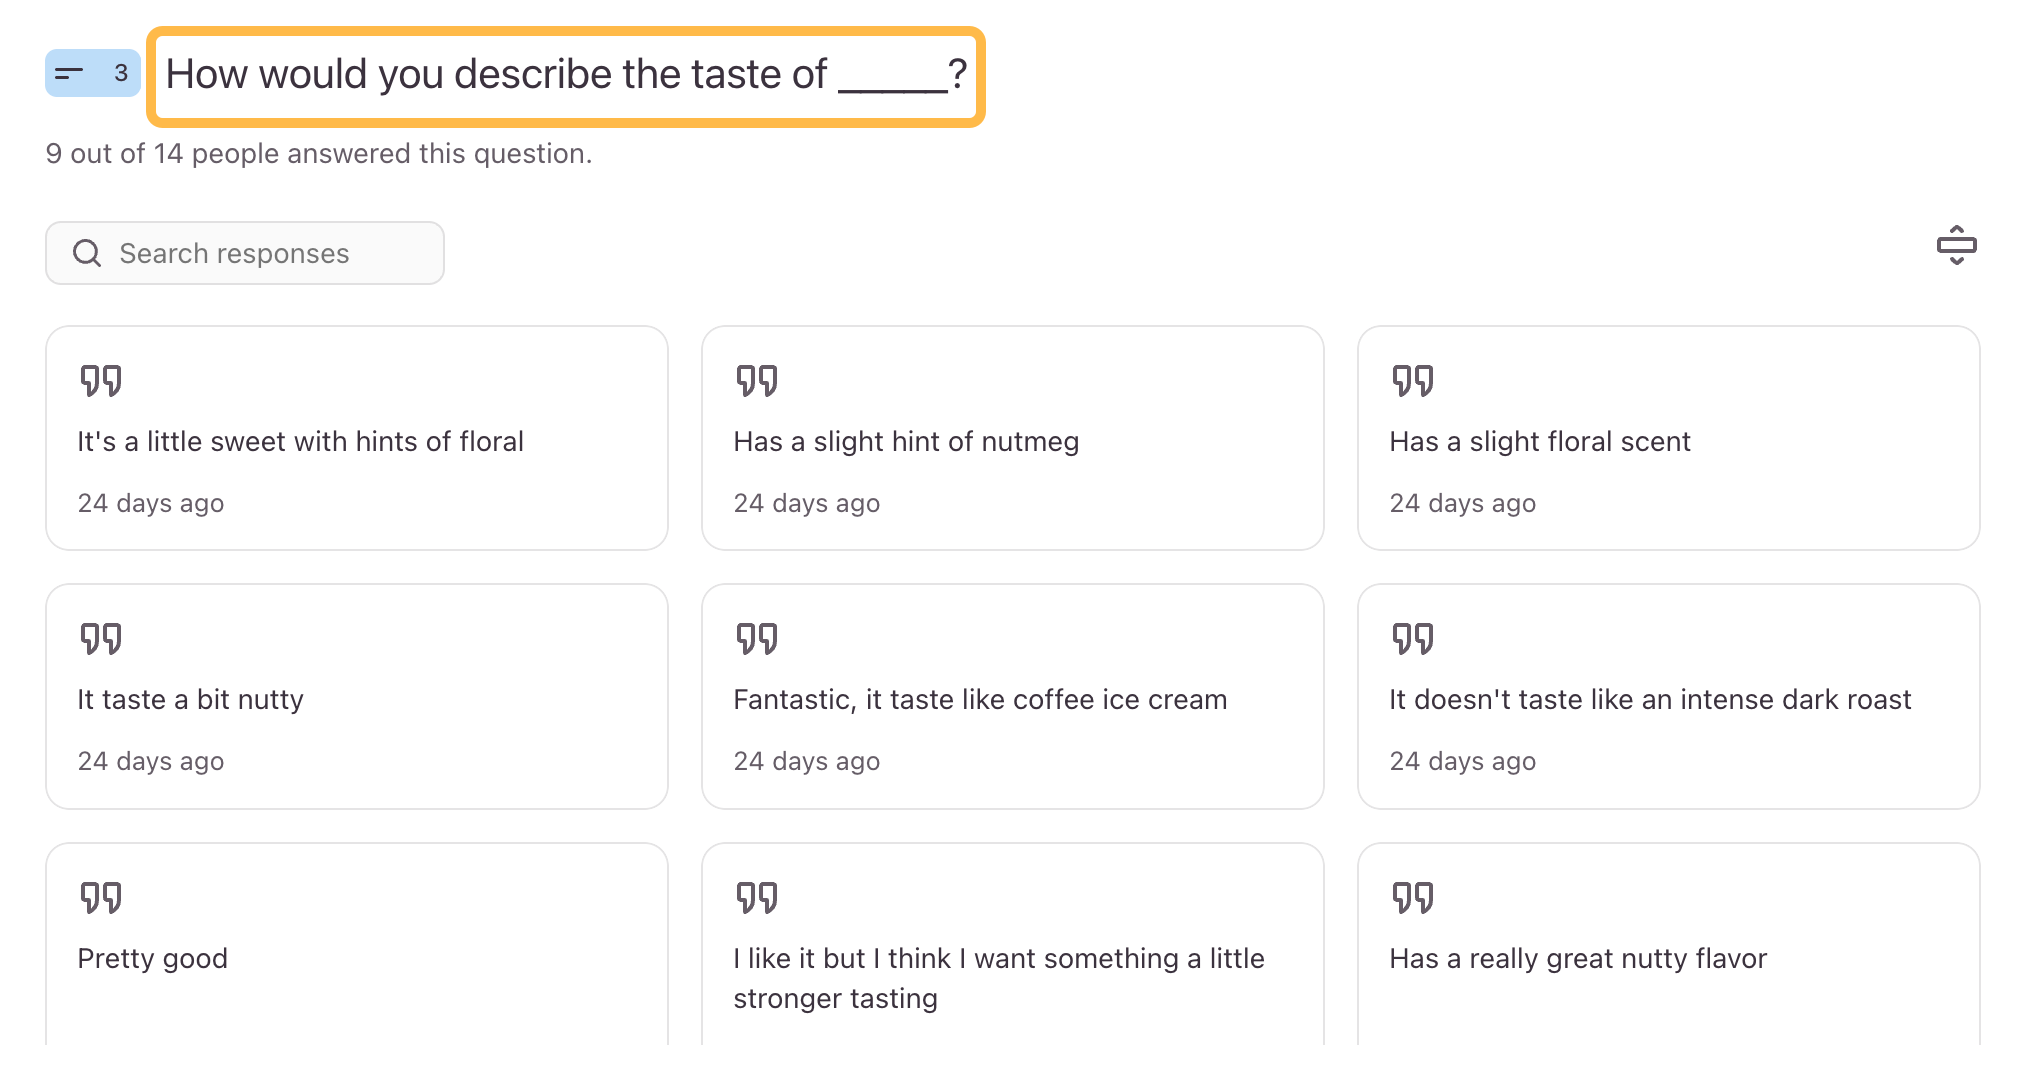Click the question number 3 badge
Screen dimensions: 2020x1086
121,73
